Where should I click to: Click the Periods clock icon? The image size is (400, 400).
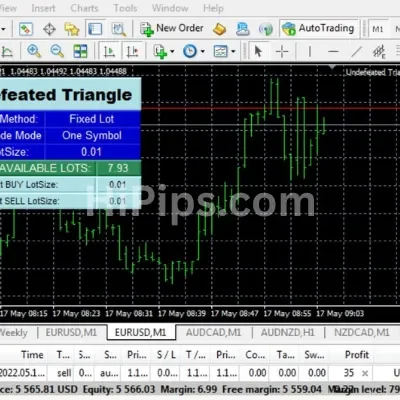[190, 51]
